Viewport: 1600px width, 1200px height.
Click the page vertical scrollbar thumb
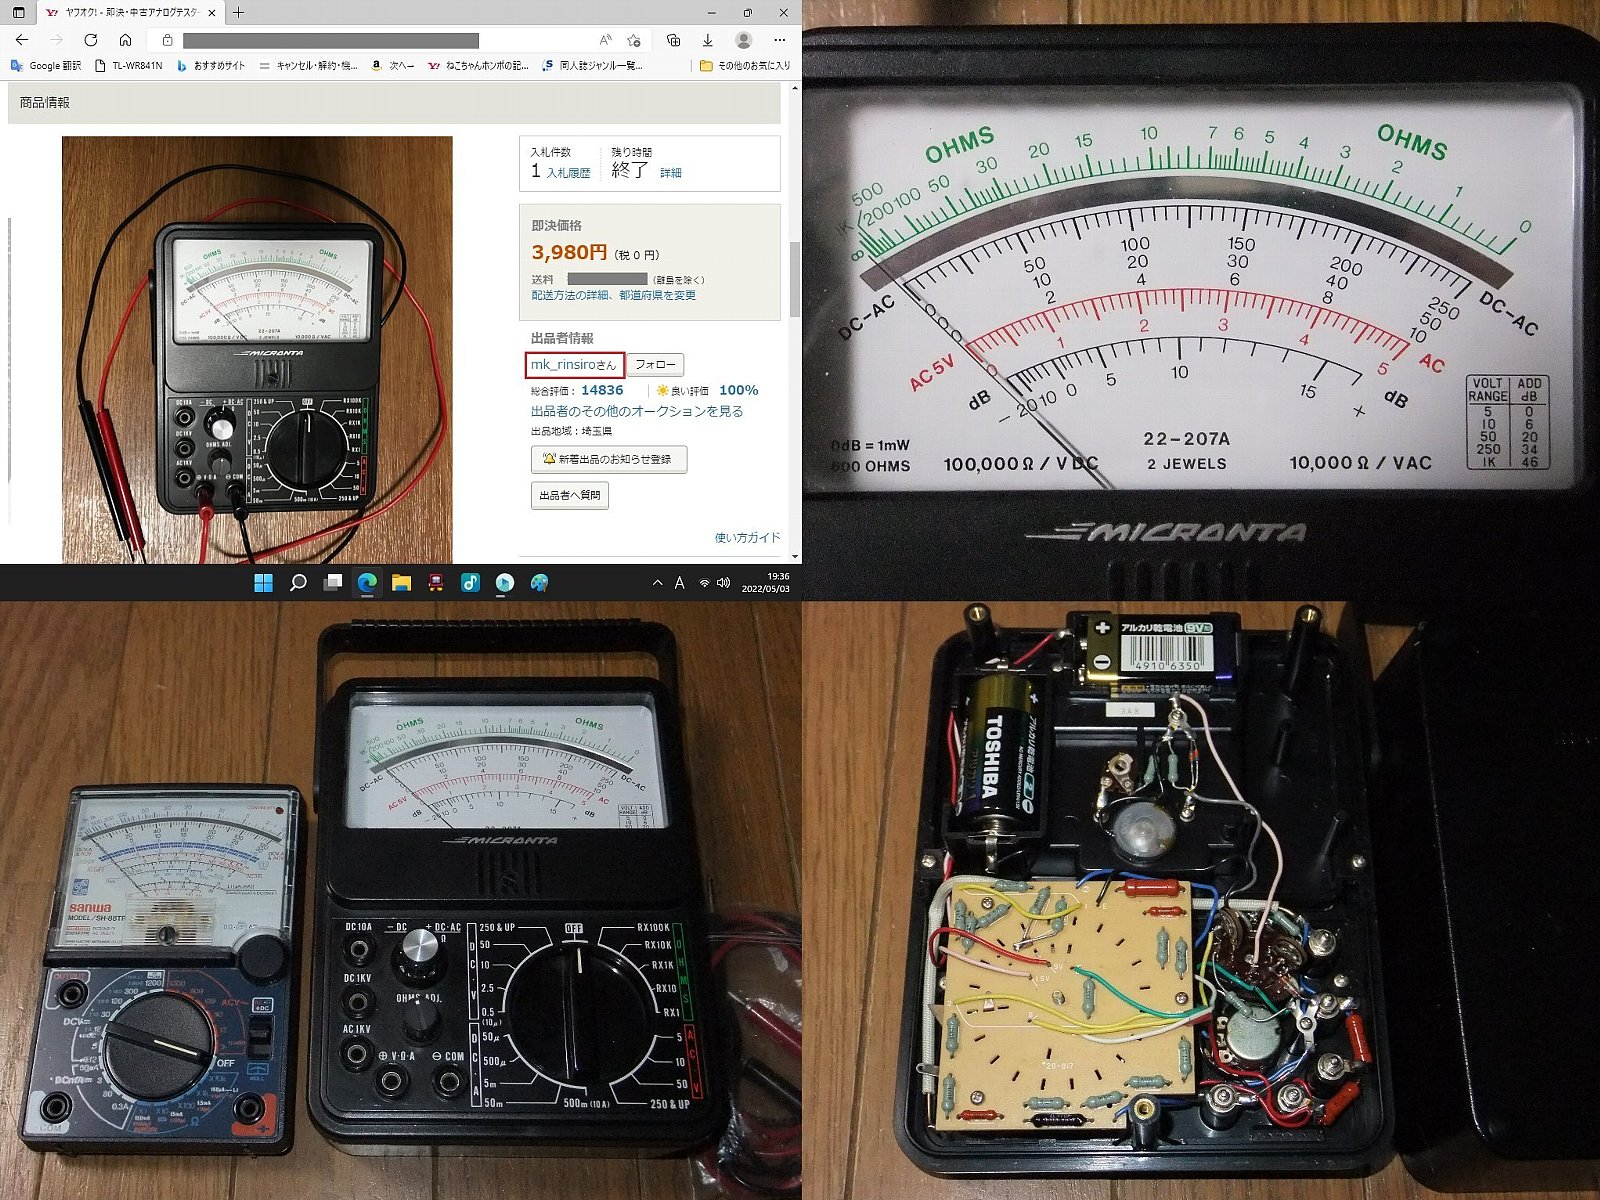pyautogui.click(x=796, y=278)
